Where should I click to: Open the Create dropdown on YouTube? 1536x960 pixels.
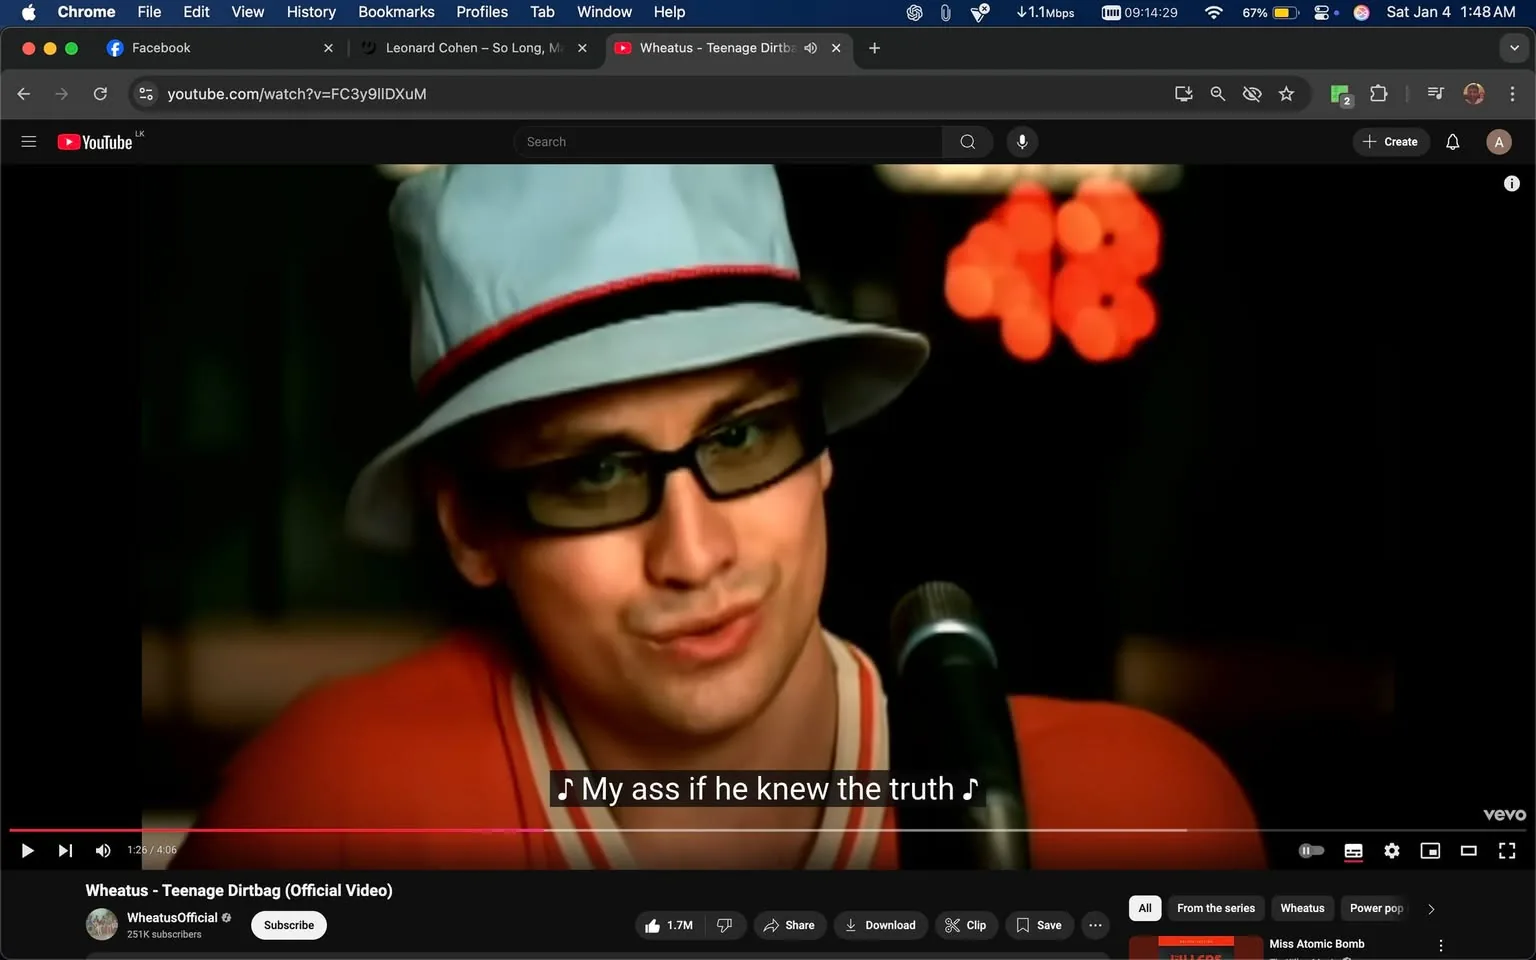click(x=1390, y=141)
